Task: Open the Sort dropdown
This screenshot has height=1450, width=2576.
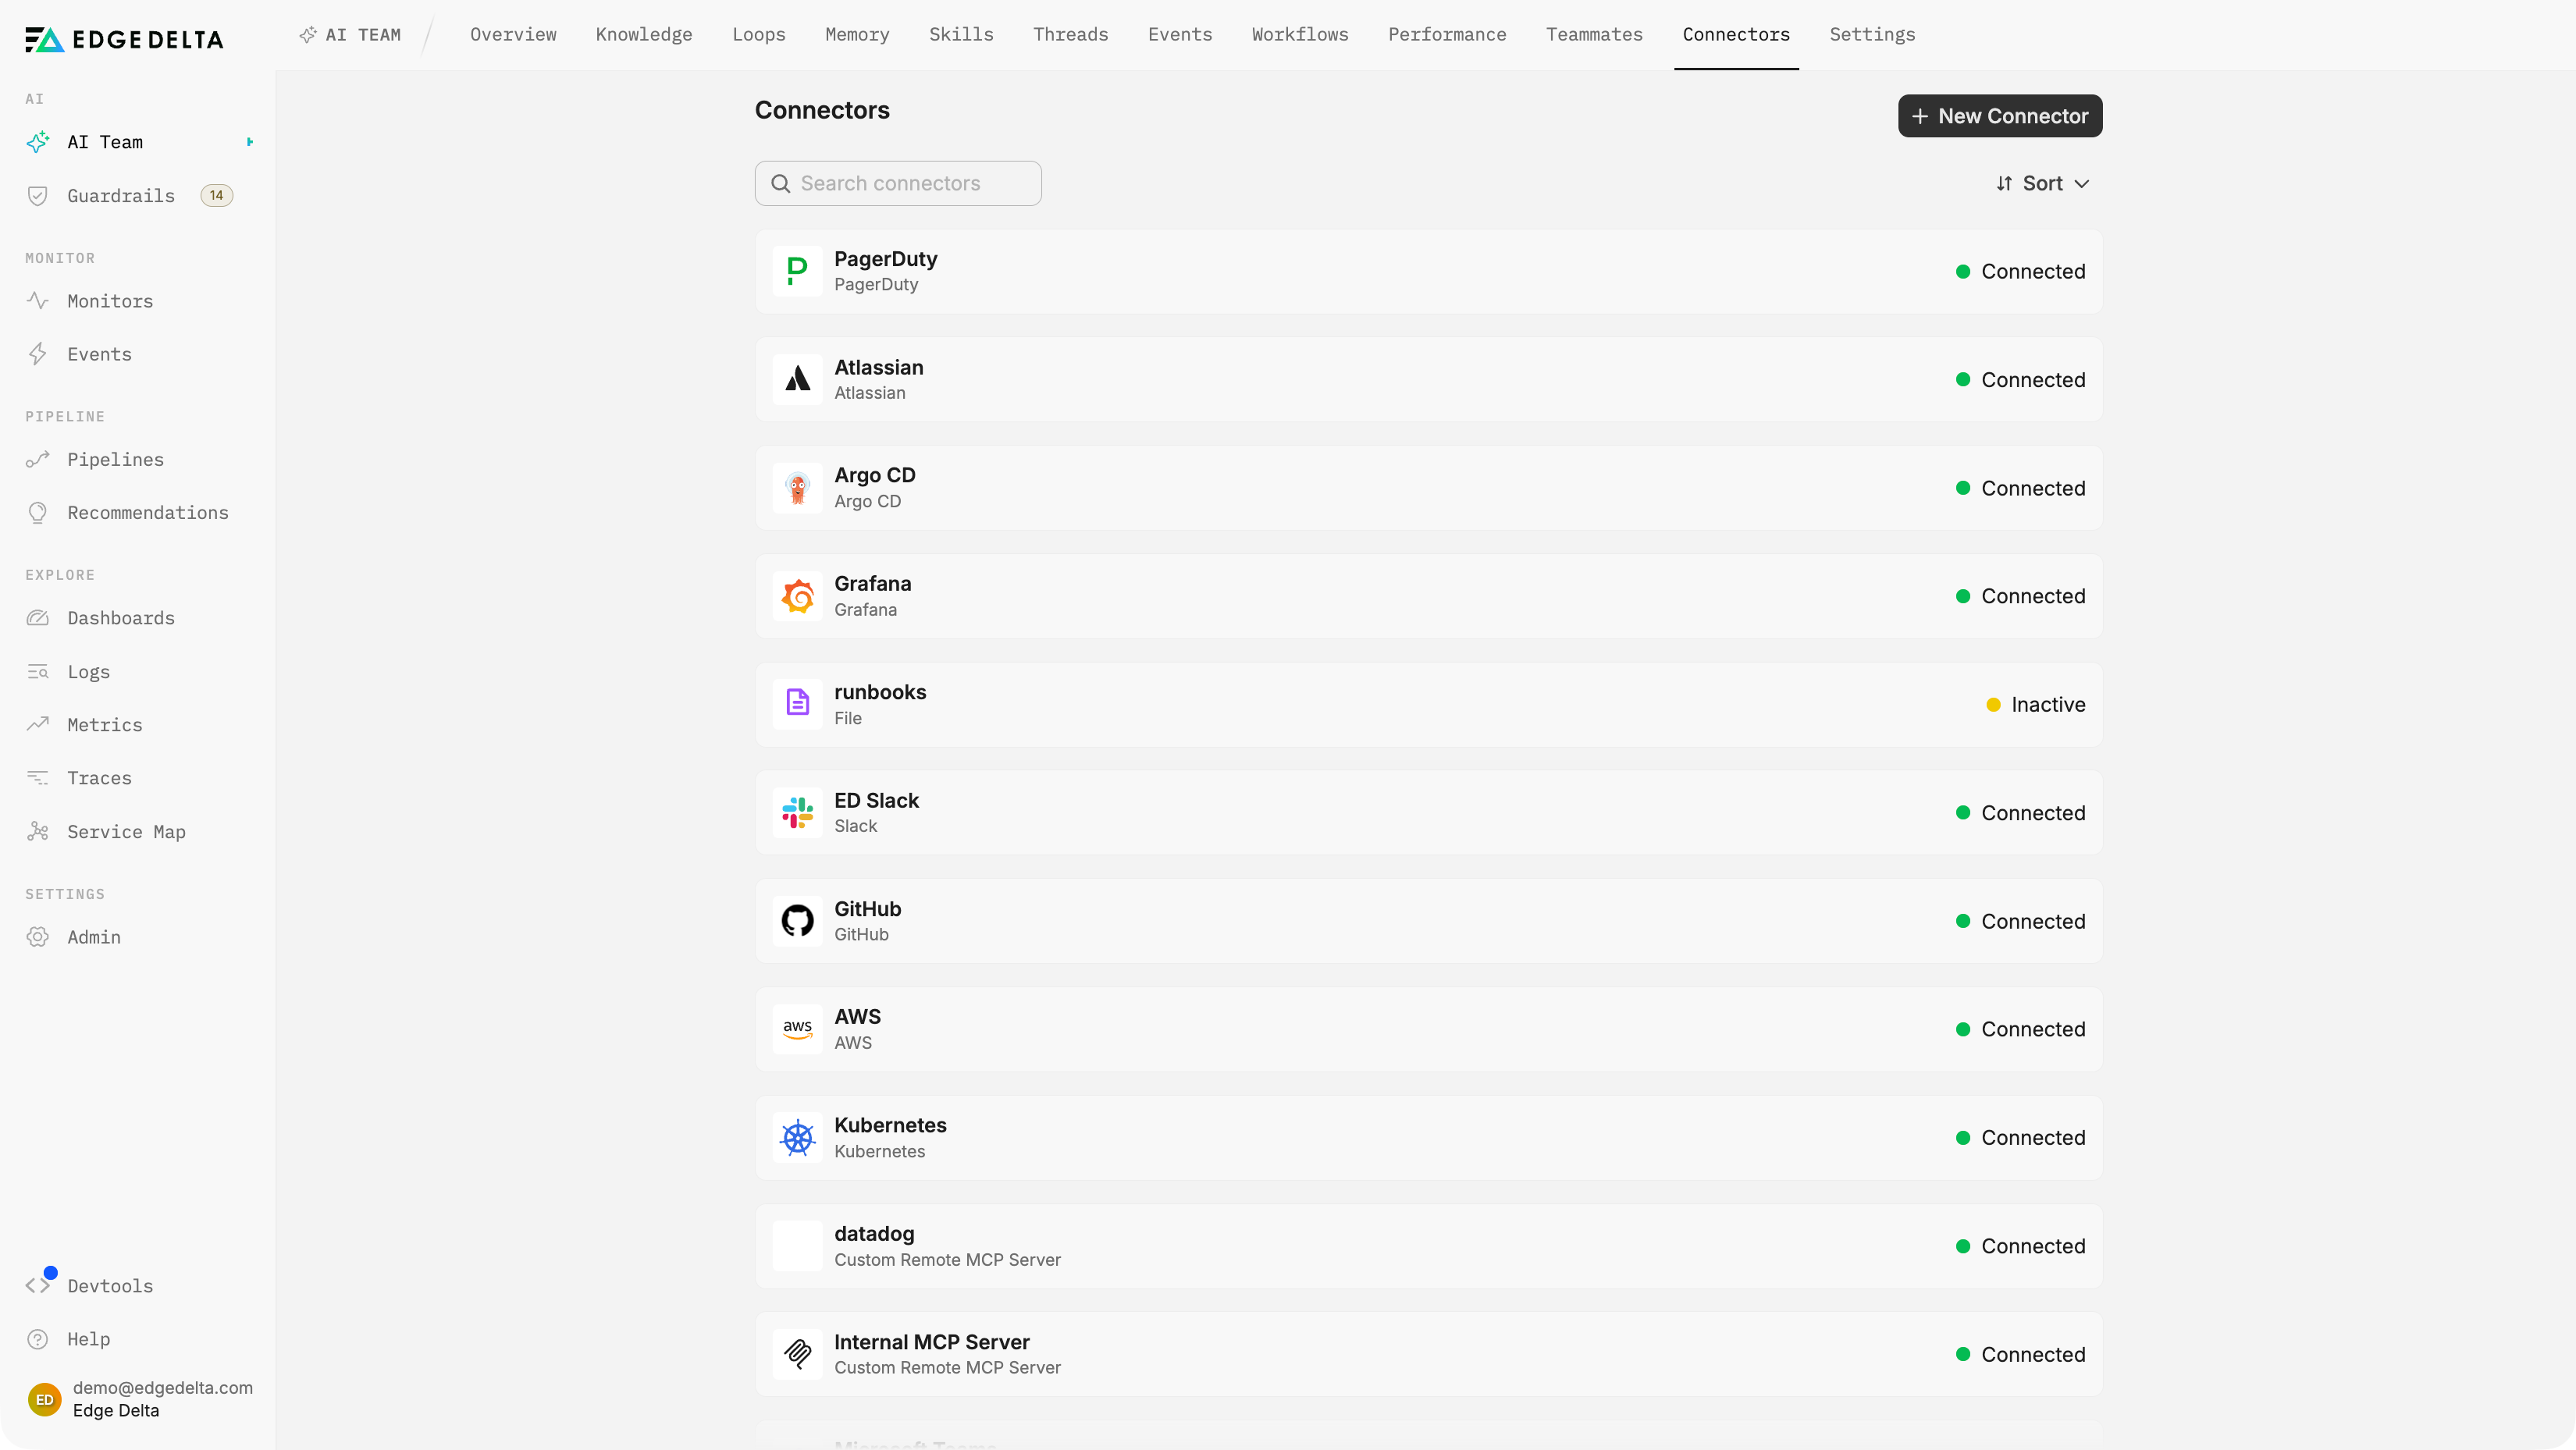Action: click(x=2042, y=183)
